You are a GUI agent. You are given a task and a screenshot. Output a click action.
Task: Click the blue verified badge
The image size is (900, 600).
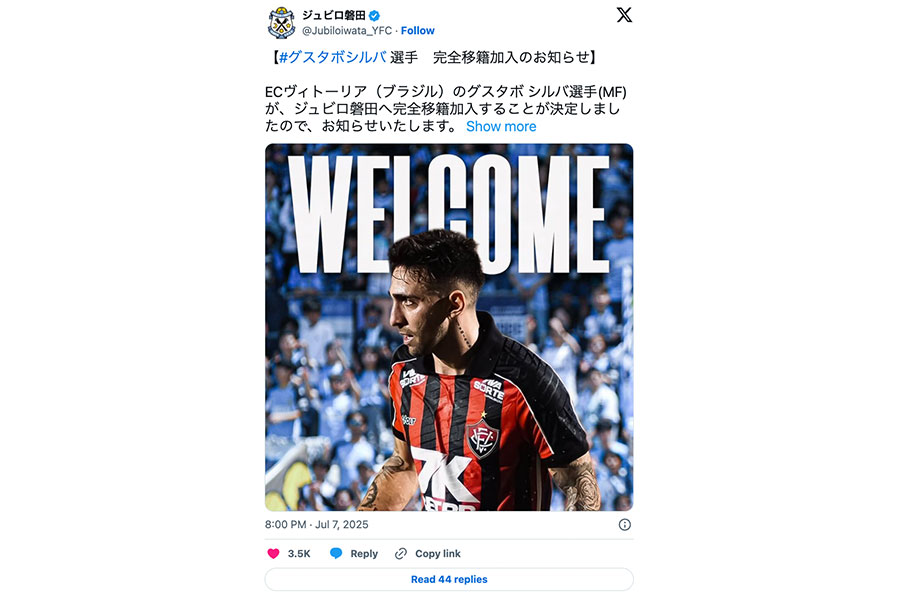(x=374, y=16)
